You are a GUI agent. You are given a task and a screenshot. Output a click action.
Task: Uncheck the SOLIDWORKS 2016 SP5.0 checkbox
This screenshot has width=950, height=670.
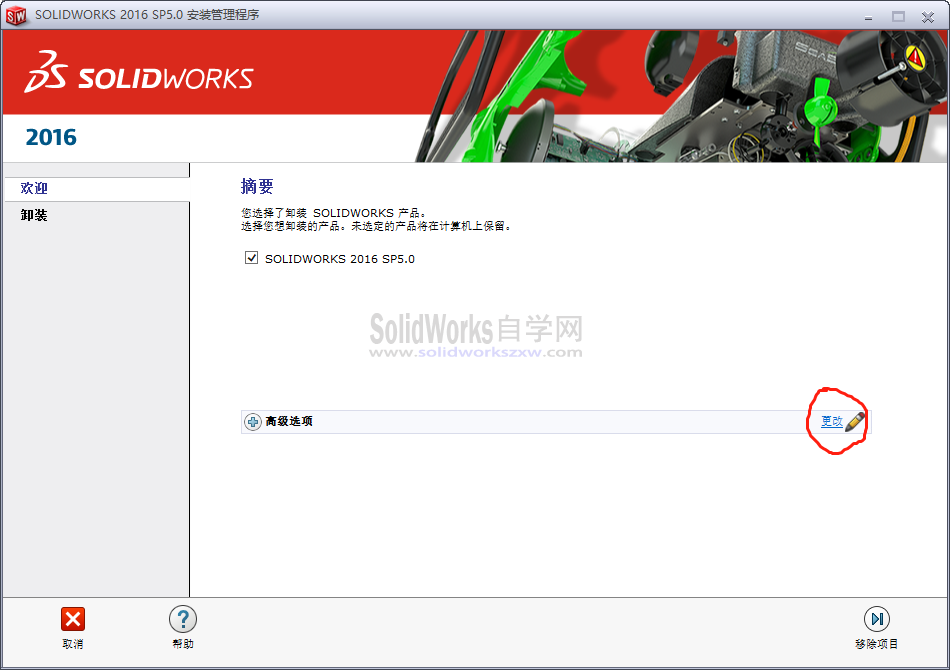point(251,257)
